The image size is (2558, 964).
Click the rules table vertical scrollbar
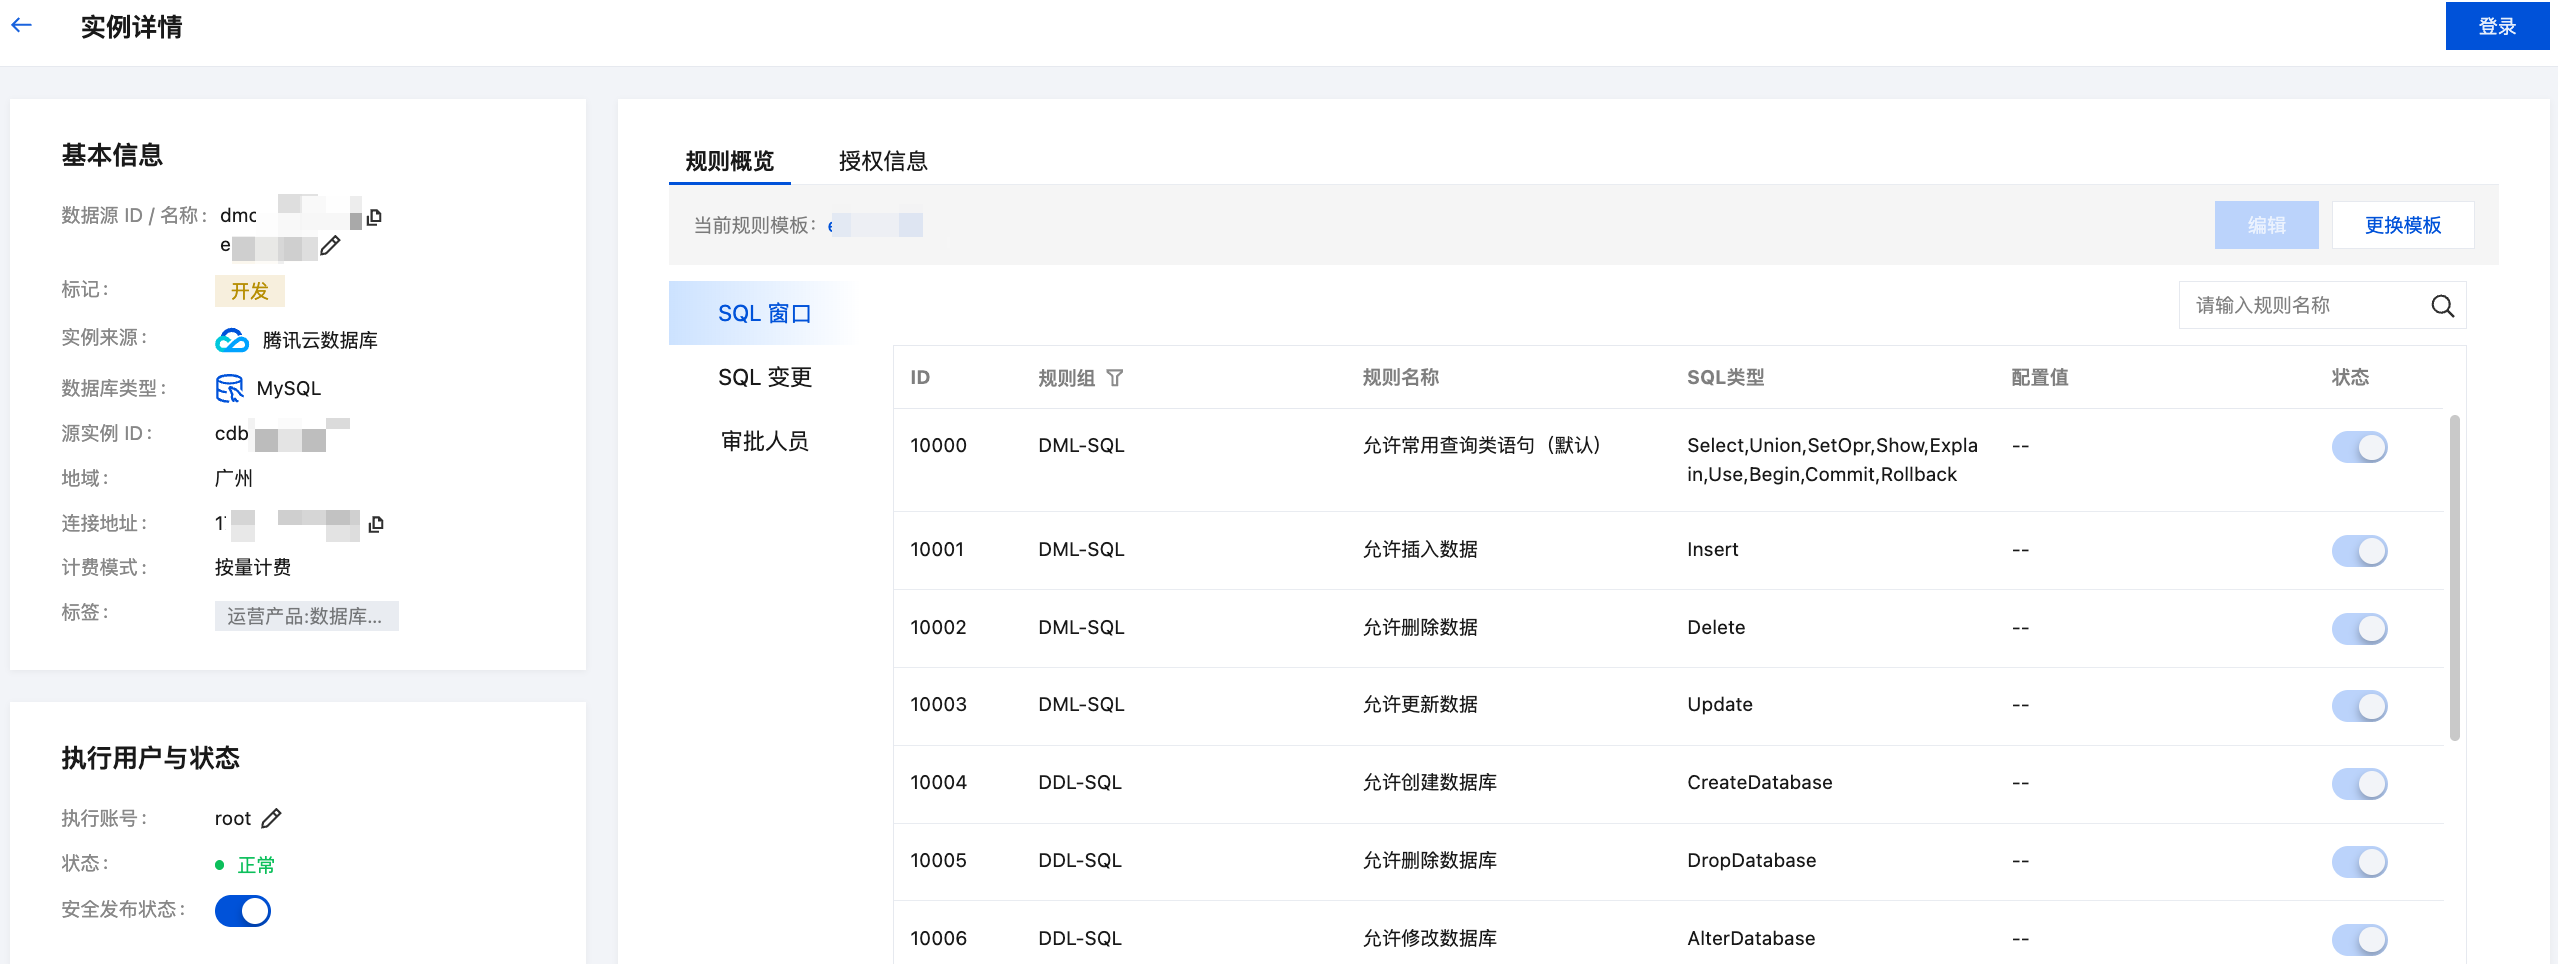point(2454,578)
